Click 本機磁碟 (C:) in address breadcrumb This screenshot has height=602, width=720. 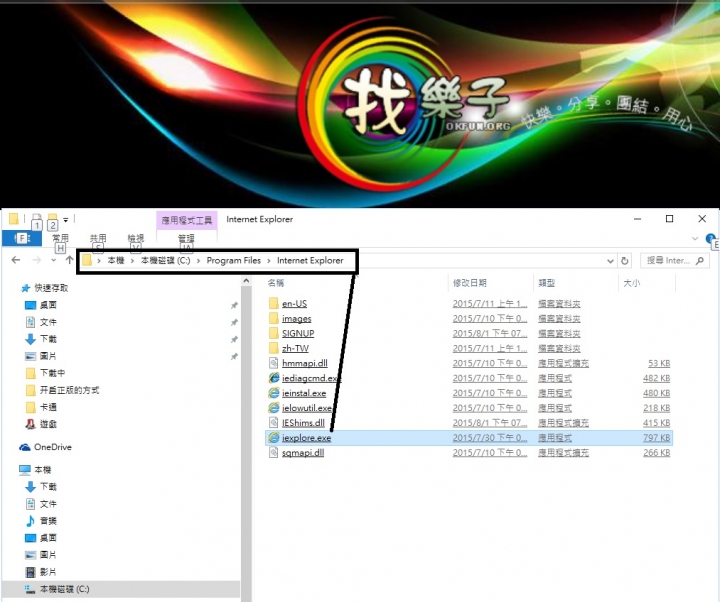tap(165, 260)
